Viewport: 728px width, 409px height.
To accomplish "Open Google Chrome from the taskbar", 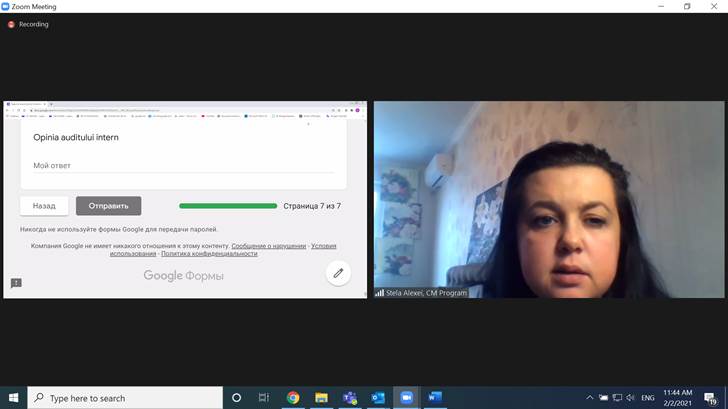I will (293, 398).
